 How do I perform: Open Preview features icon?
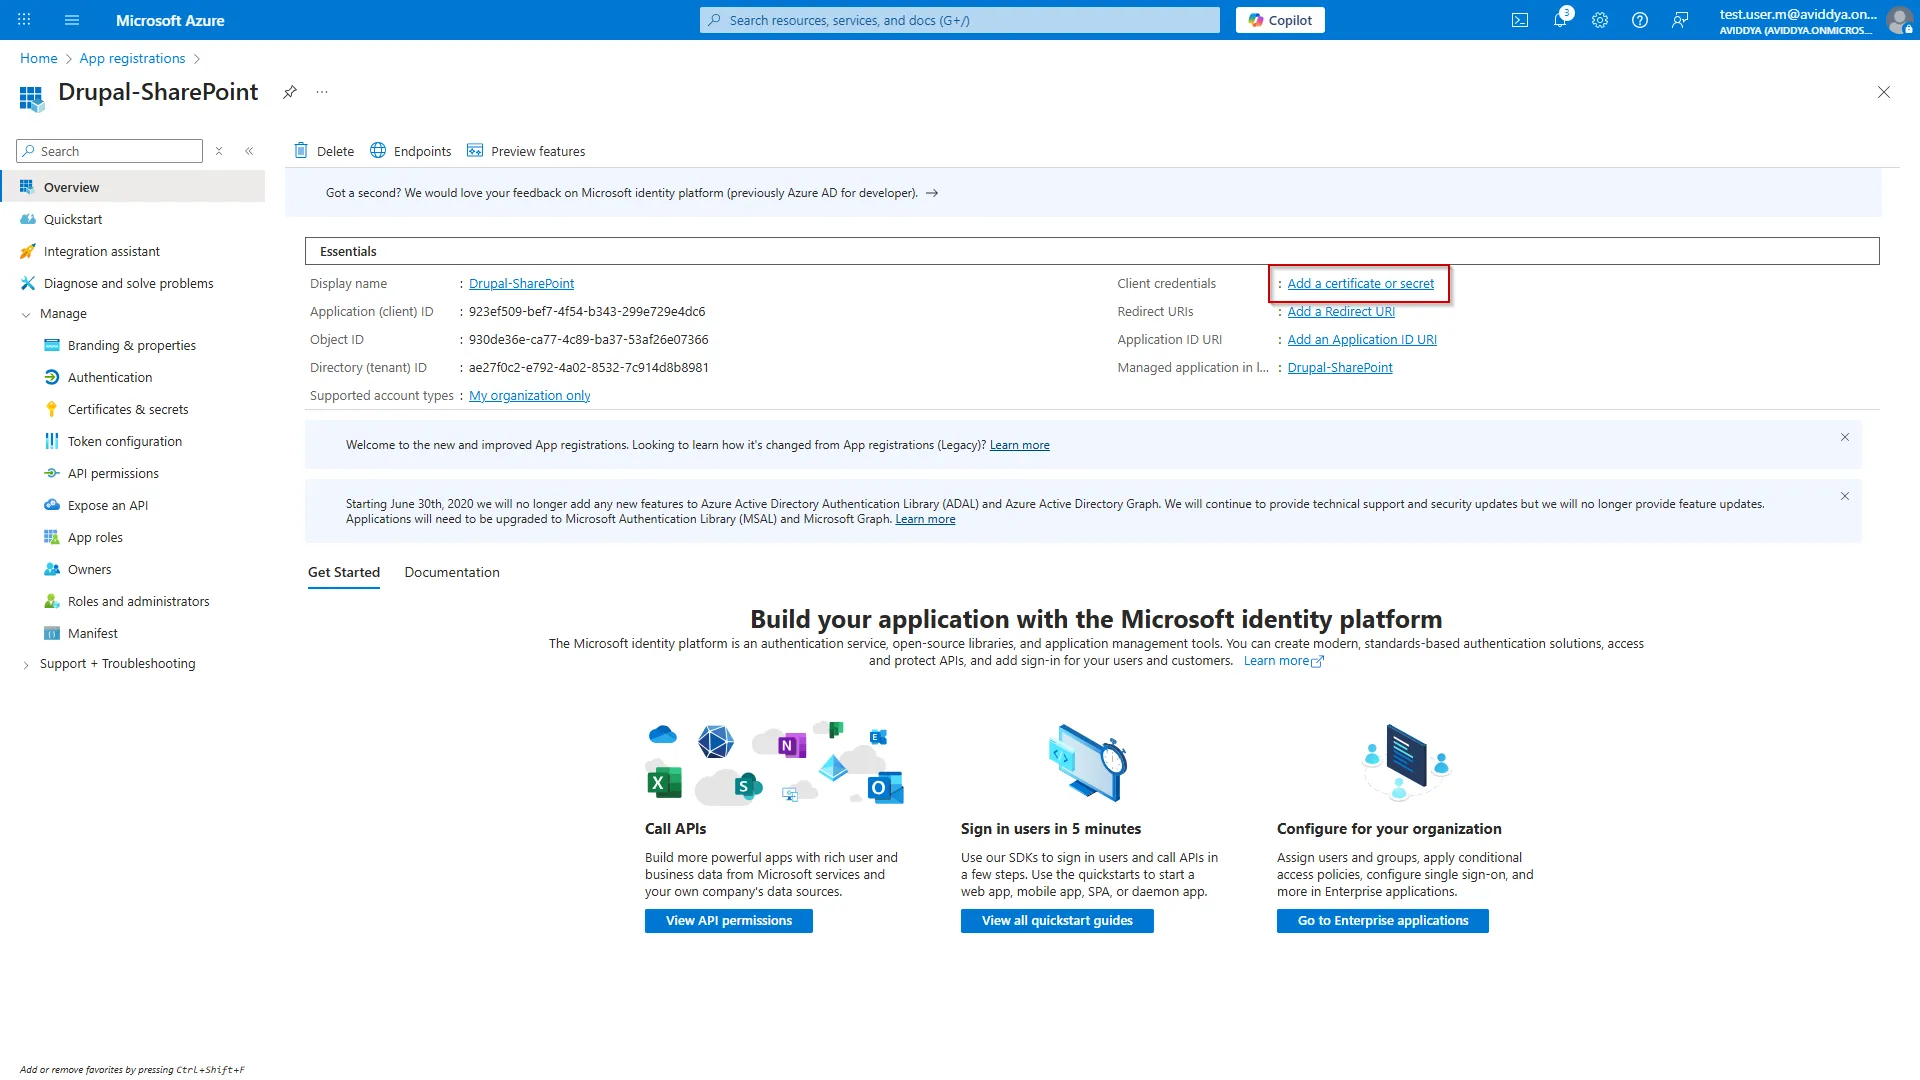coord(475,151)
